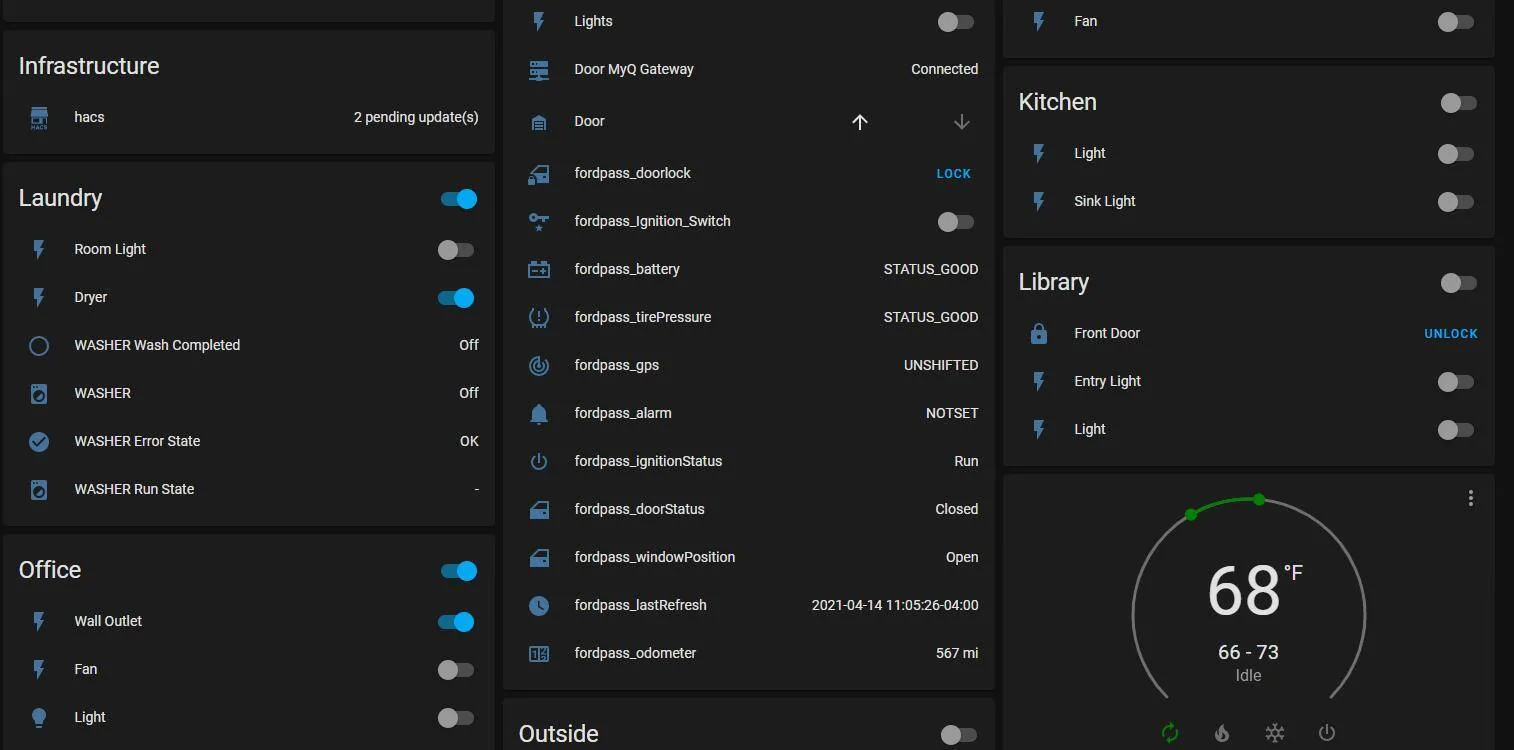Set thermostat to cool mode snowflake
This screenshot has width=1514, height=750.
click(1274, 733)
